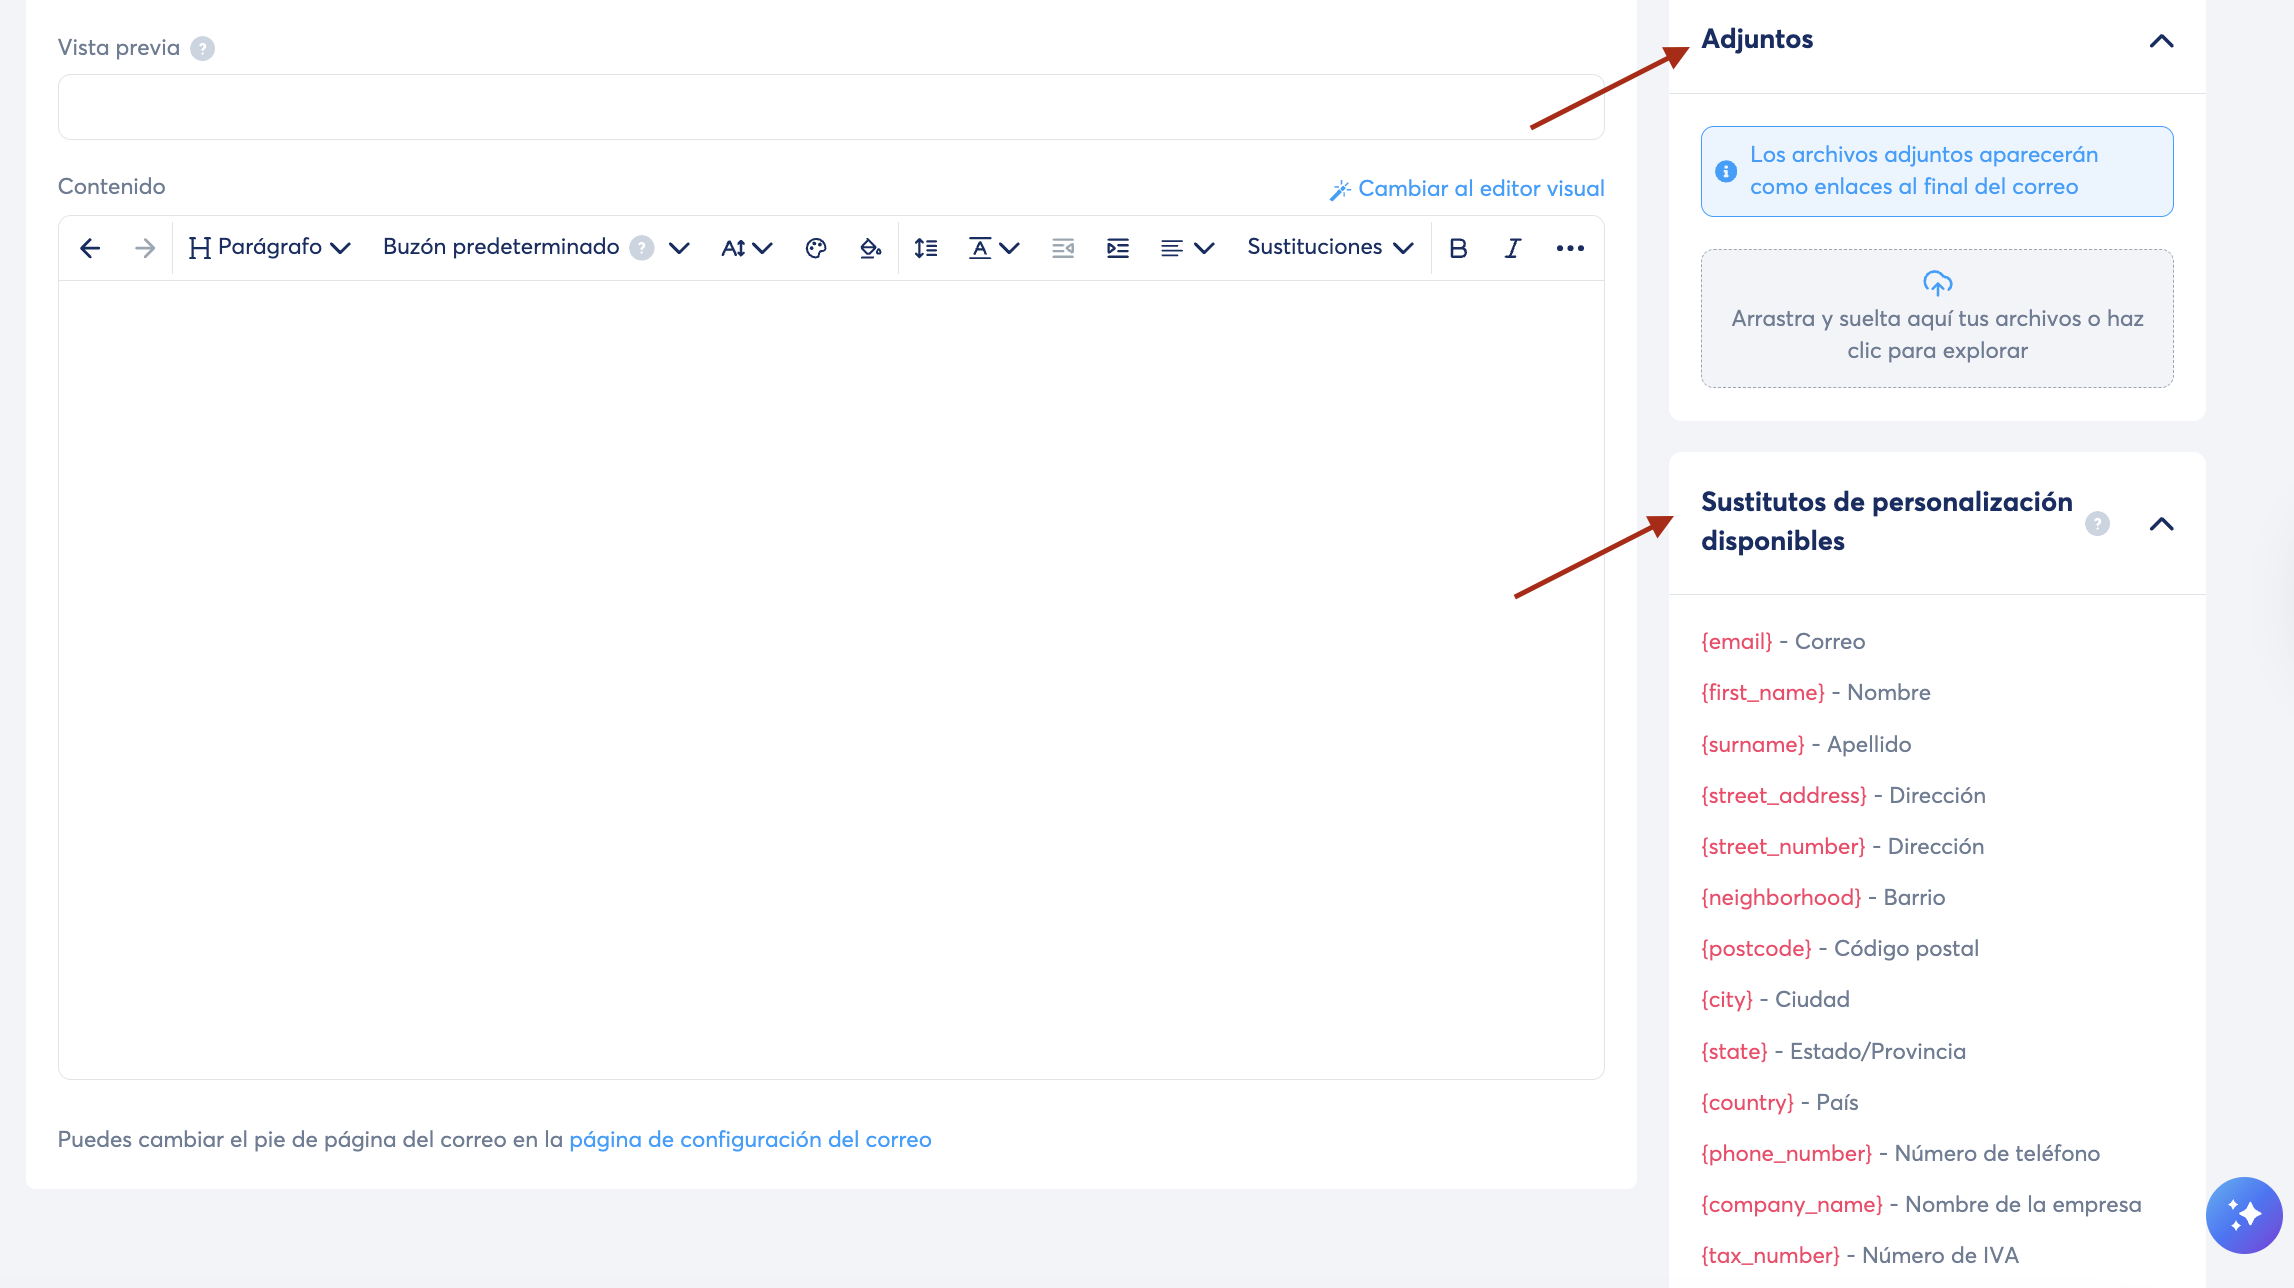Toggle italic formatting
Viewport: 2294px width, 1288px height.
pos(1513,248)
